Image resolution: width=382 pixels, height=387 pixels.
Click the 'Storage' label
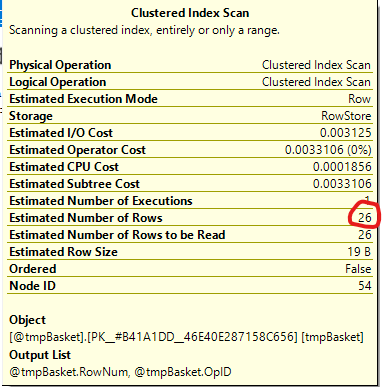point(31,116)
